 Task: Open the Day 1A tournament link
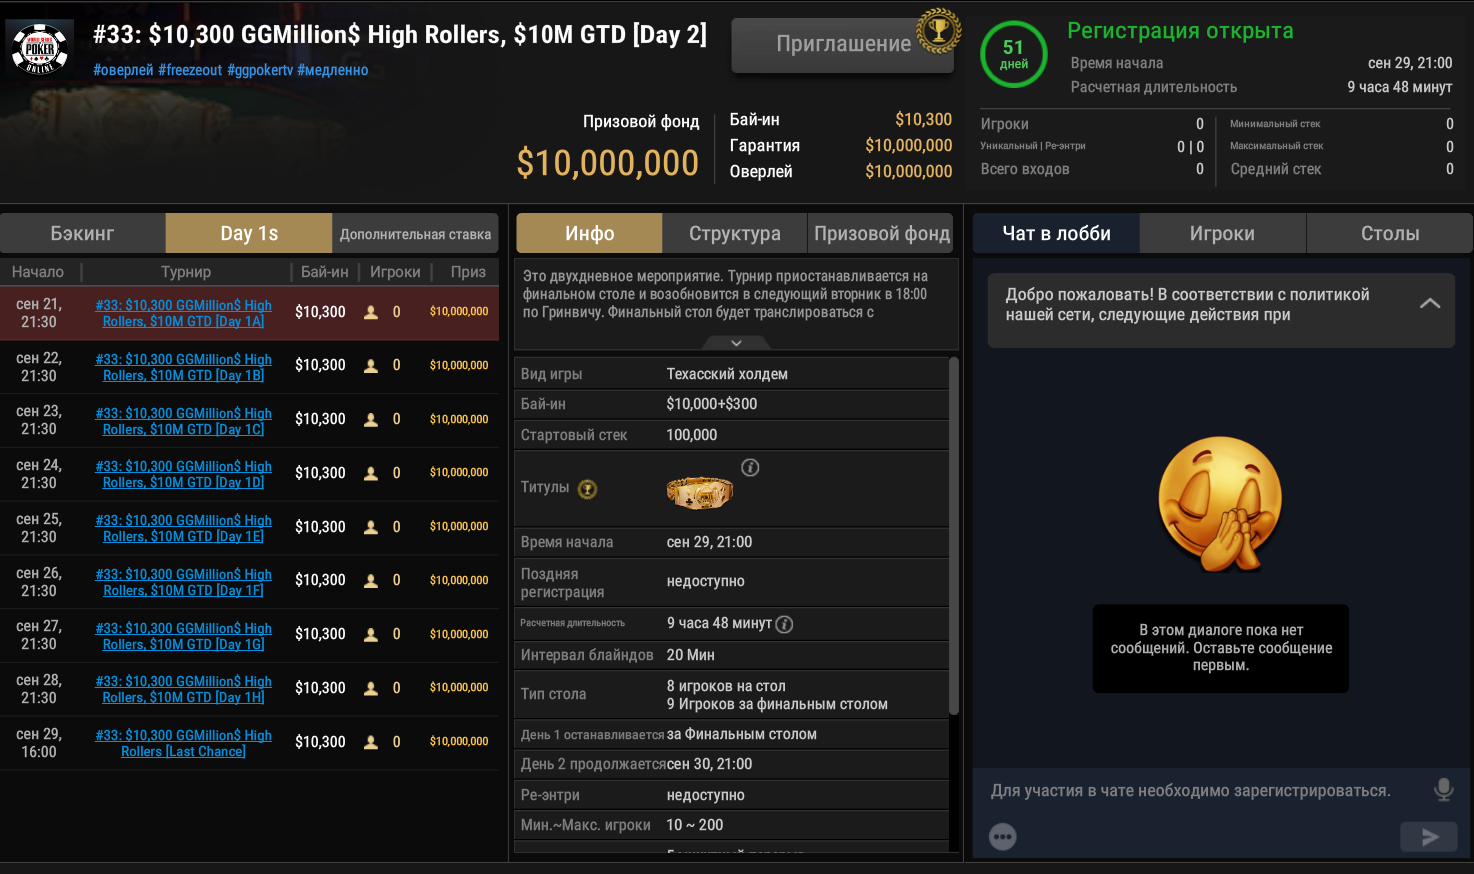point(184,313)
